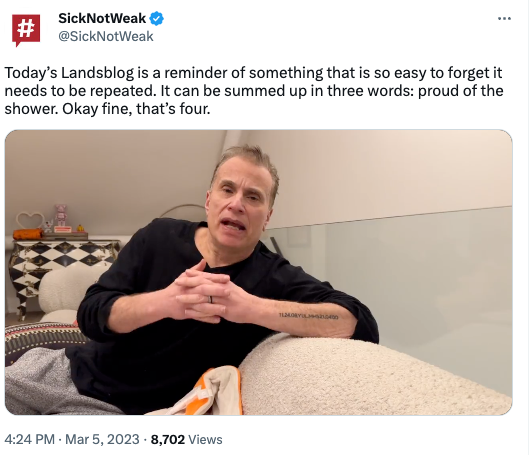Play the embedded video
This screenshot has width=529, height=455.
[x=258, y=272]
